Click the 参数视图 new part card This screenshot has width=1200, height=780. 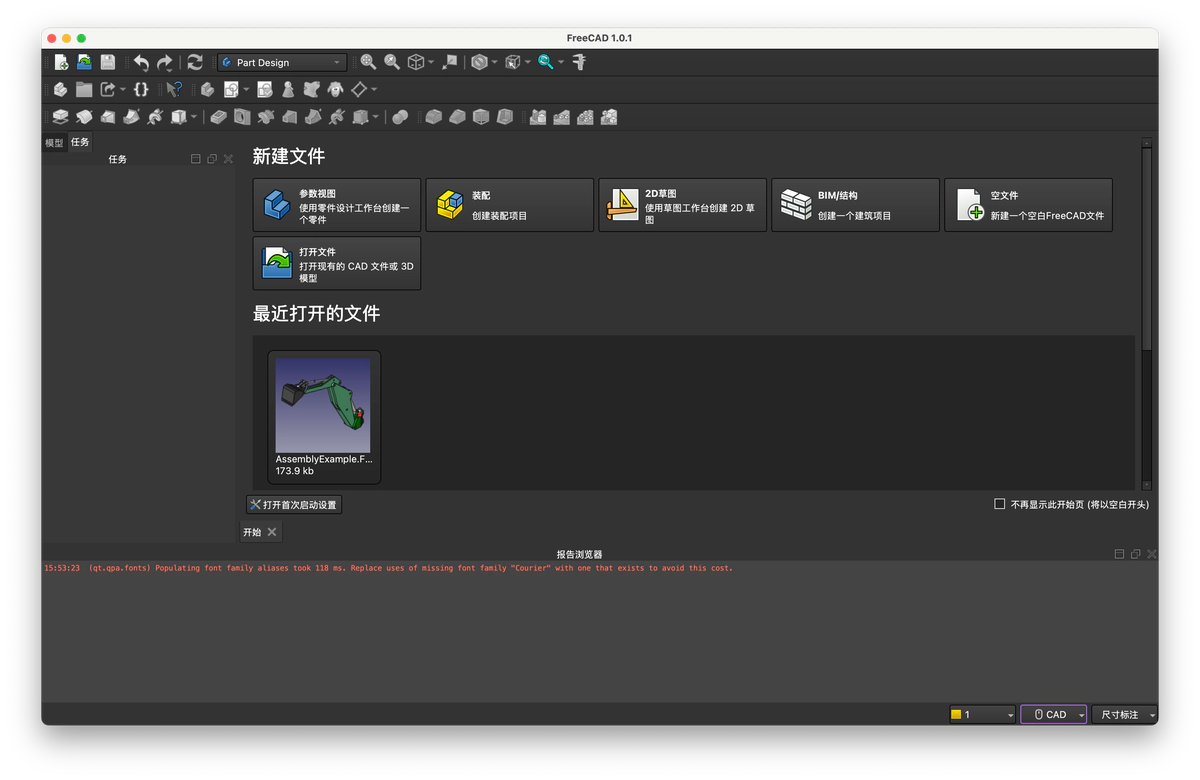(x=336, y=205)
